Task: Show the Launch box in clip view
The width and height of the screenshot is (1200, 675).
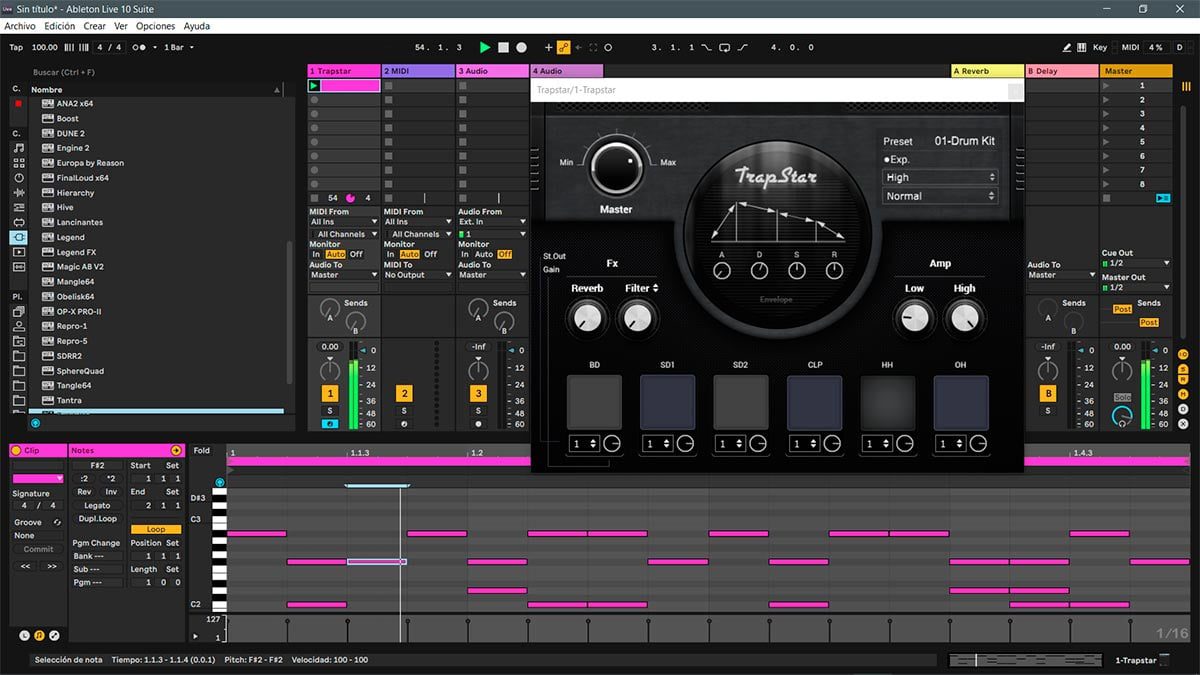Action: [25, 636]
